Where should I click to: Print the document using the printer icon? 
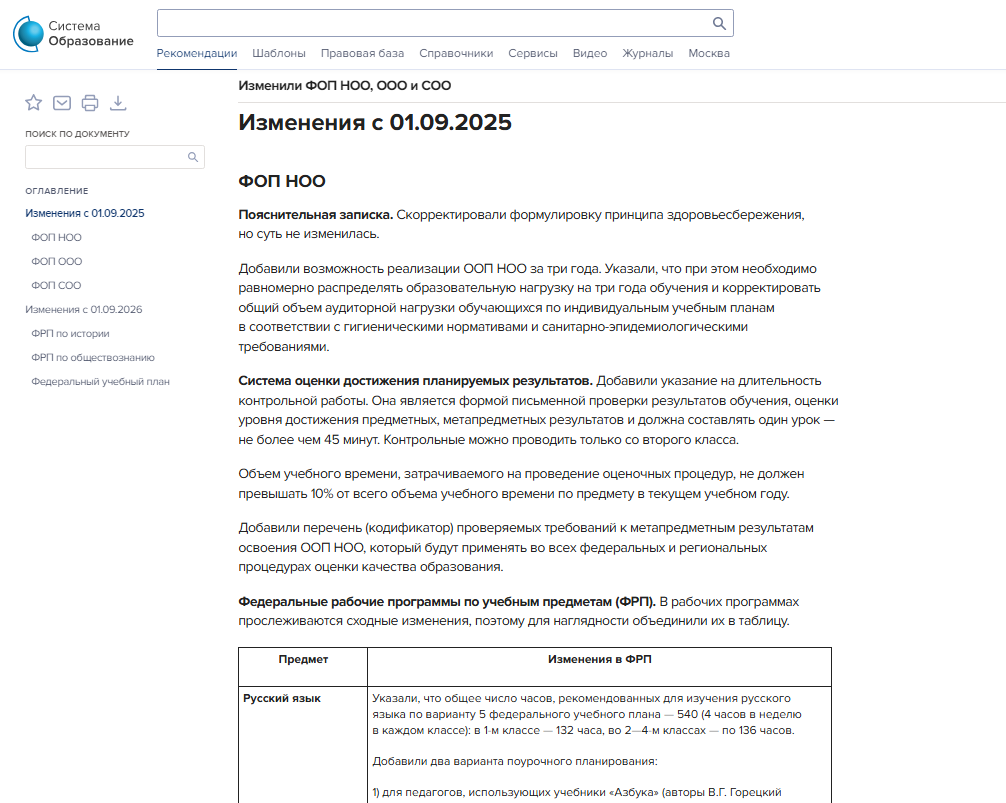pos(90,103)
